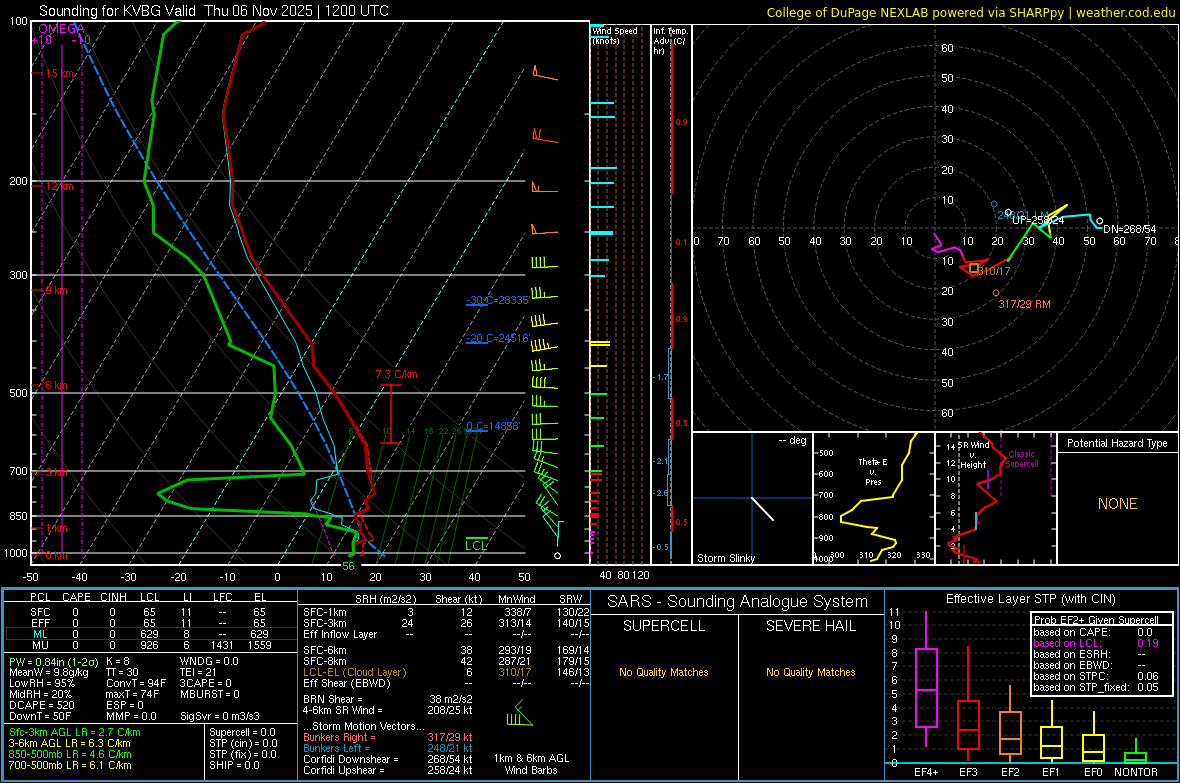Click the red 7.3 C/km lapse rate bracket label
1180x783 pixels.
pyautogui.click(x=396, y=374)
